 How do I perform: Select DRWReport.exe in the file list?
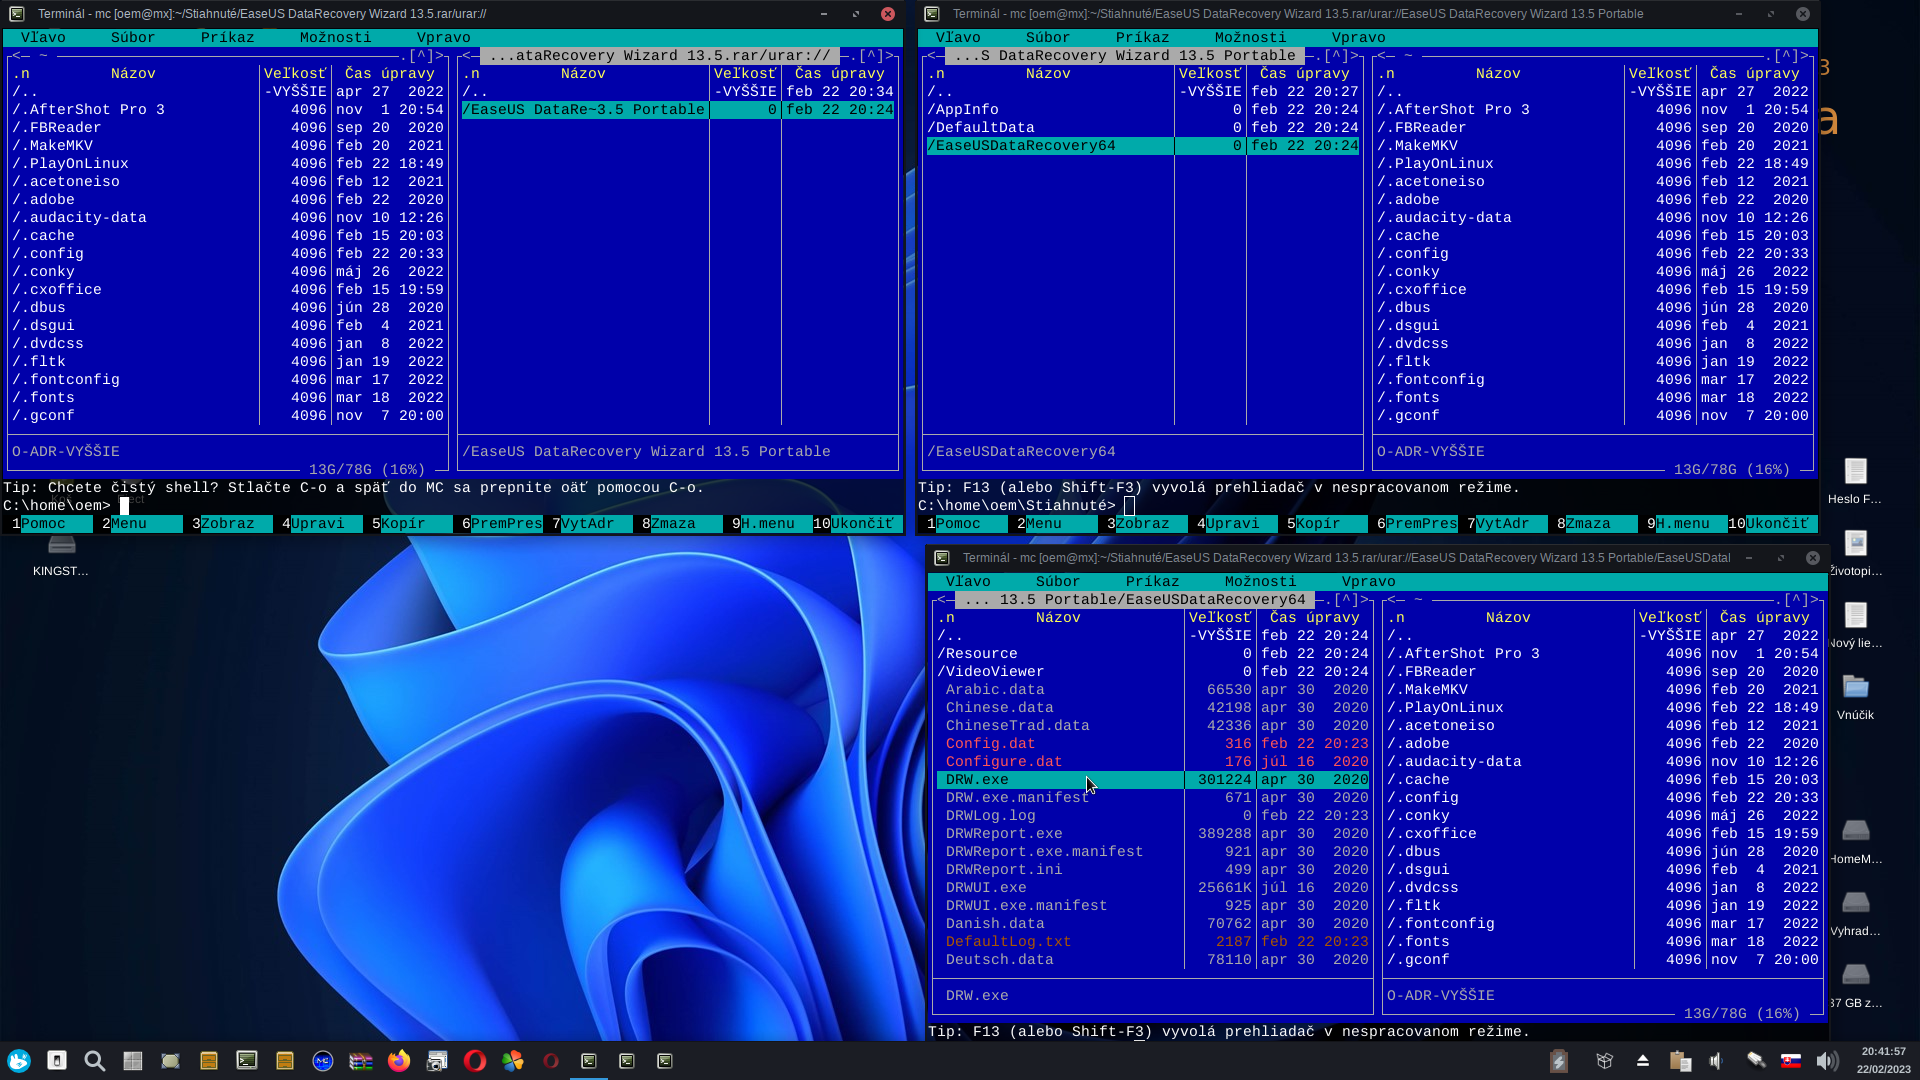[1004, 834]
